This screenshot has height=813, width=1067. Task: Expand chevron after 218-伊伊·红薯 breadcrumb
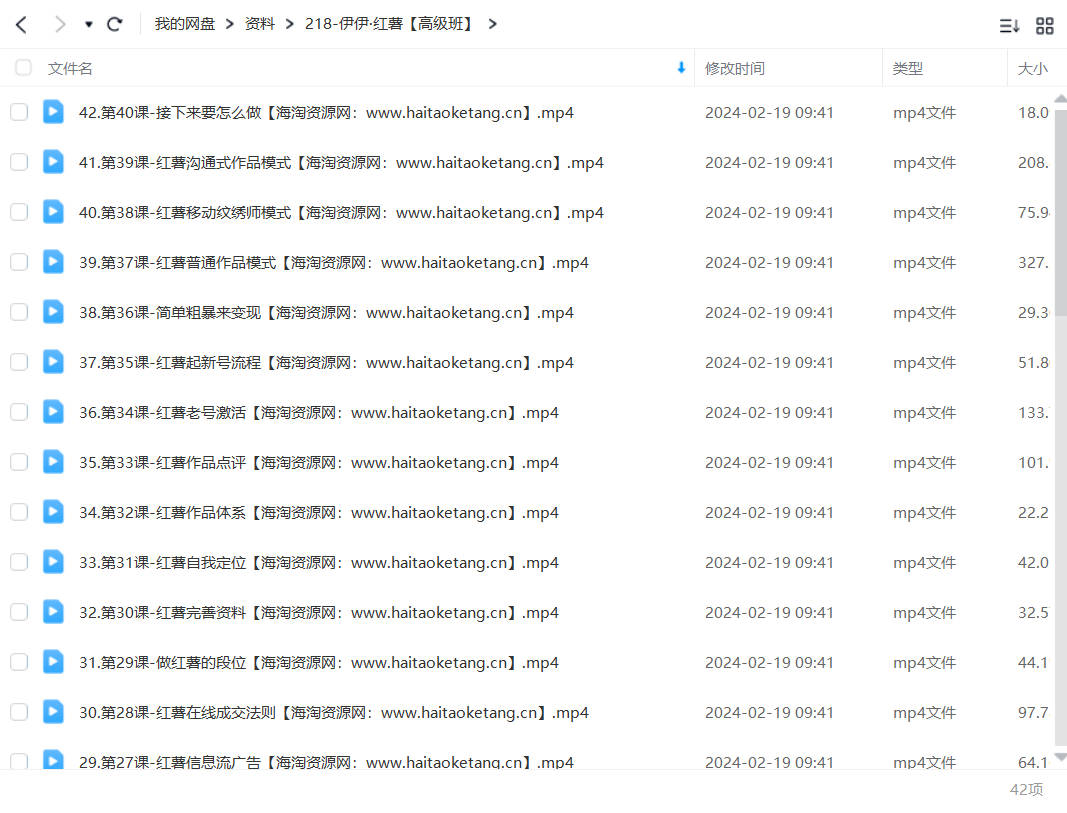click(493, 24)
